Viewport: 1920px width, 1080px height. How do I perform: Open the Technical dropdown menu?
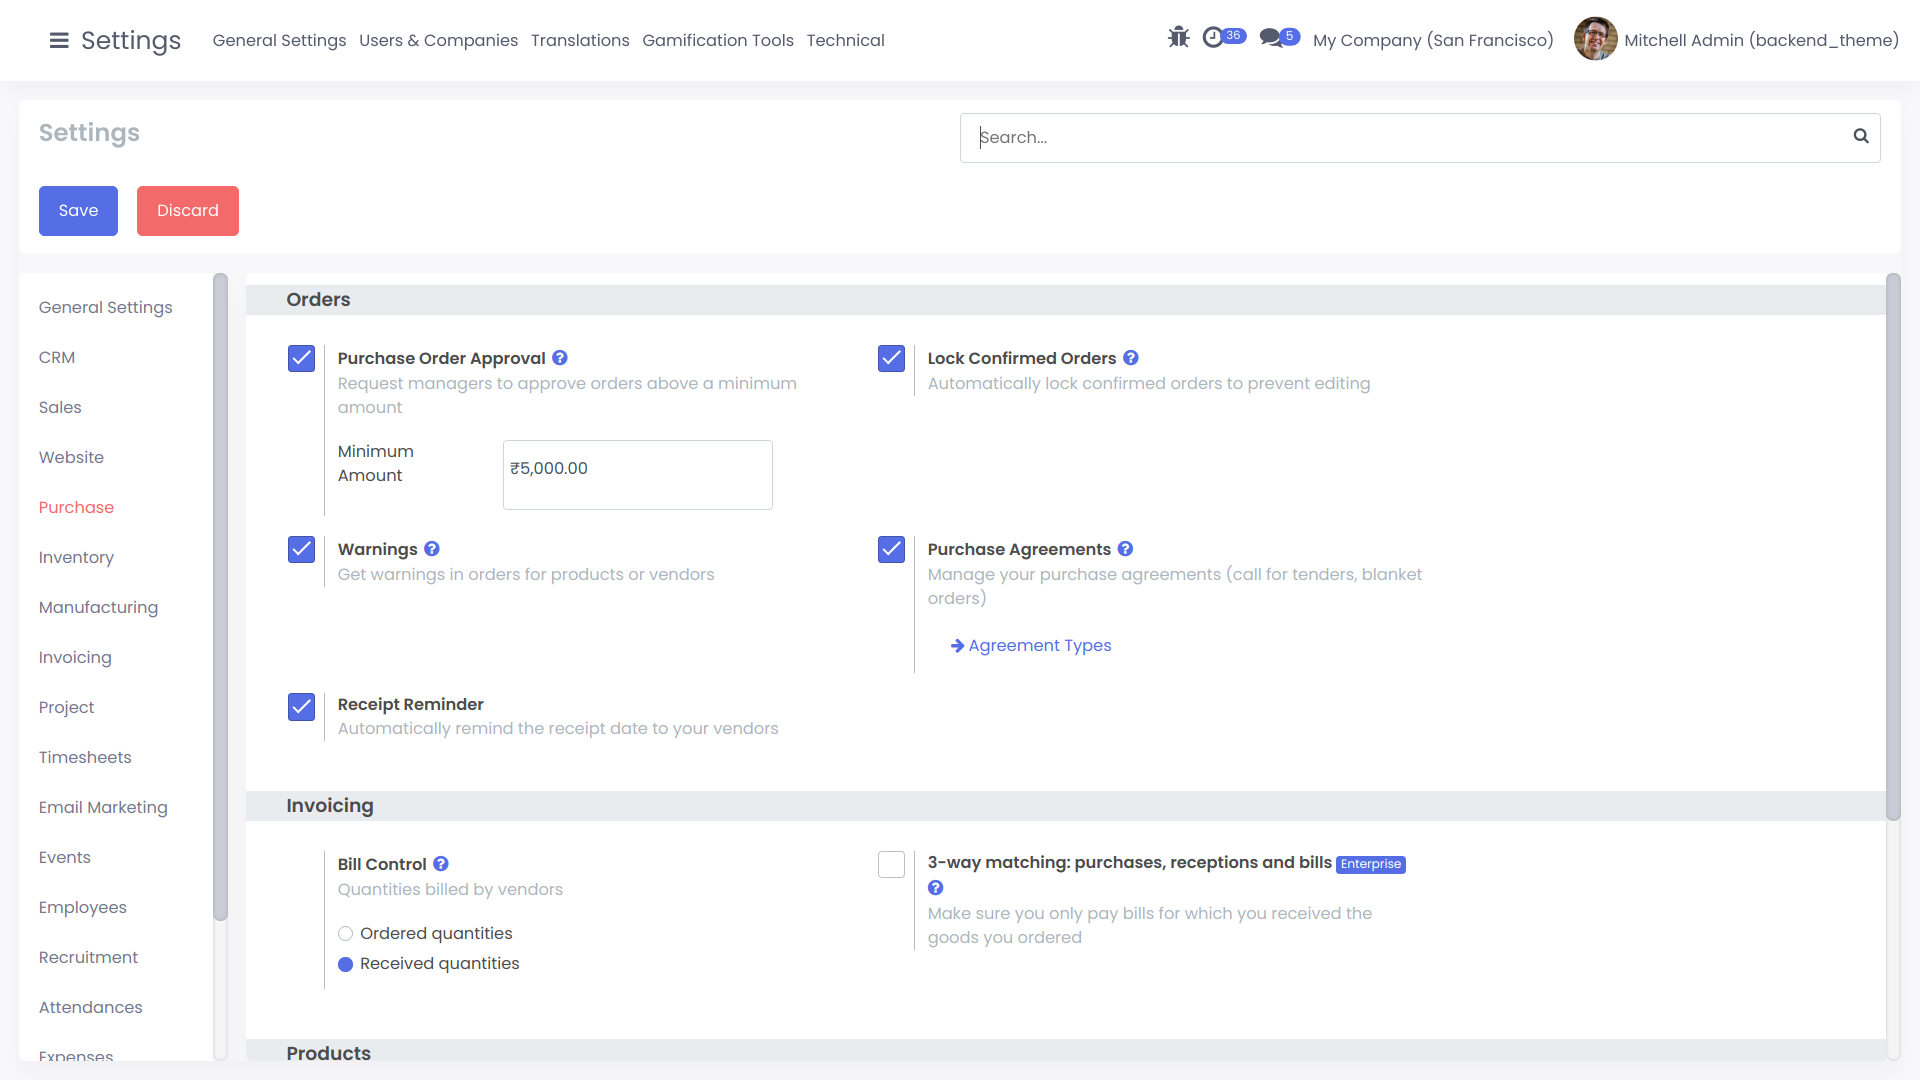[845, 40]
